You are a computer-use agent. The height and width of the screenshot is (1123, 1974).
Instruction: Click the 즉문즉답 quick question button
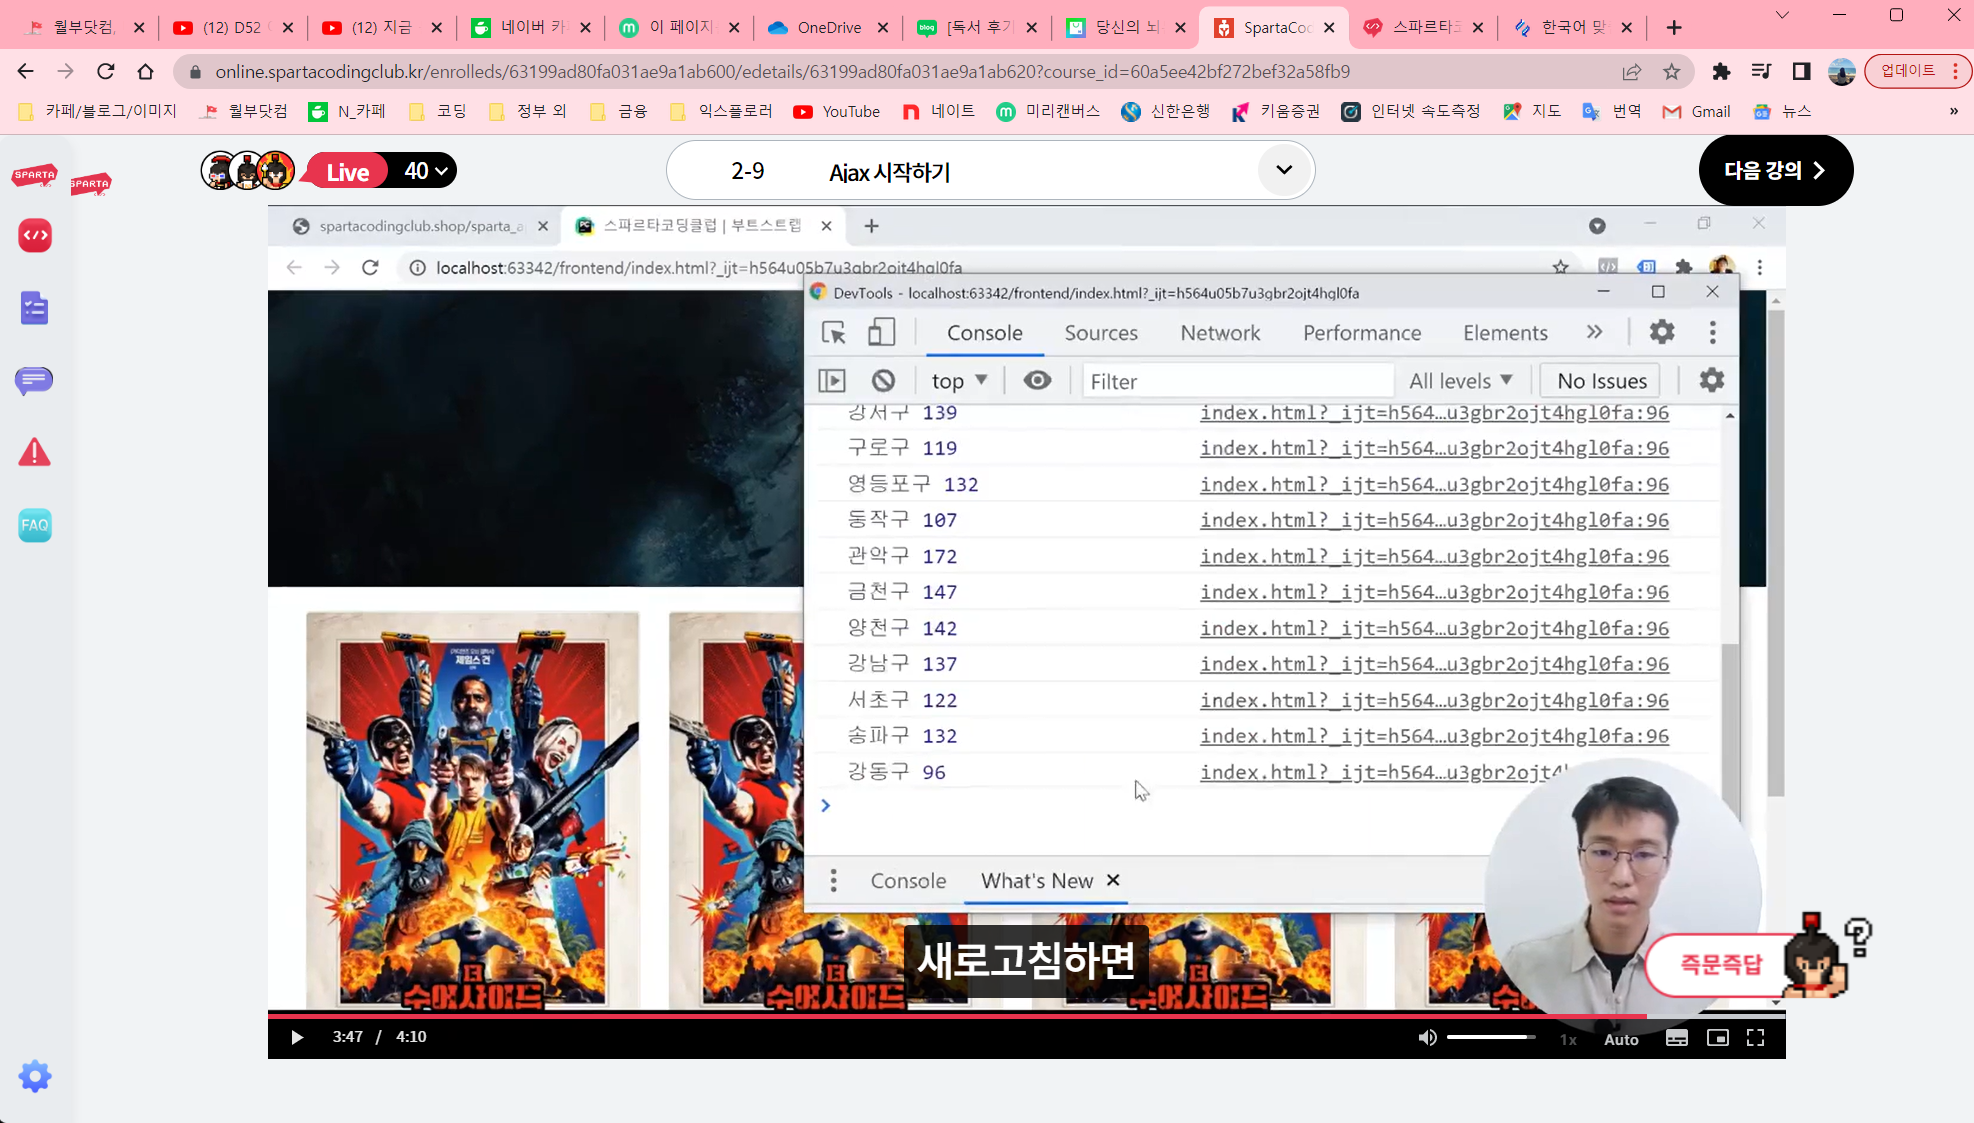tap(1721, 964)
